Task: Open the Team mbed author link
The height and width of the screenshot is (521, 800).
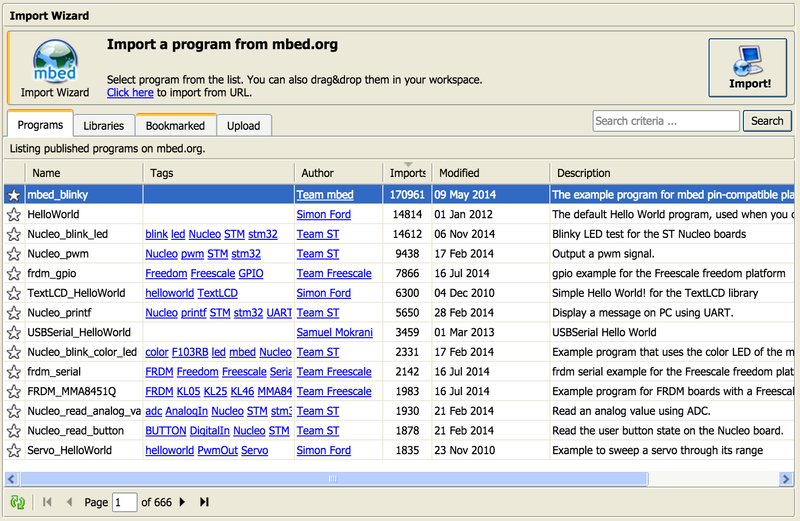Action: (x=325, y=195)
